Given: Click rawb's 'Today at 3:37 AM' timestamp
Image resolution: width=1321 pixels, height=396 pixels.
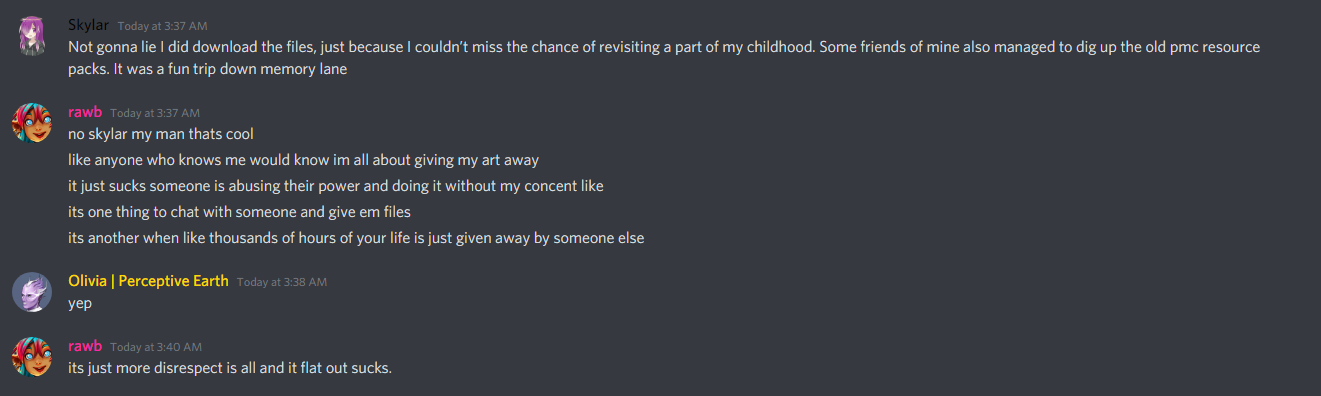Looking at the screenshot, I should tap(155, 113).
